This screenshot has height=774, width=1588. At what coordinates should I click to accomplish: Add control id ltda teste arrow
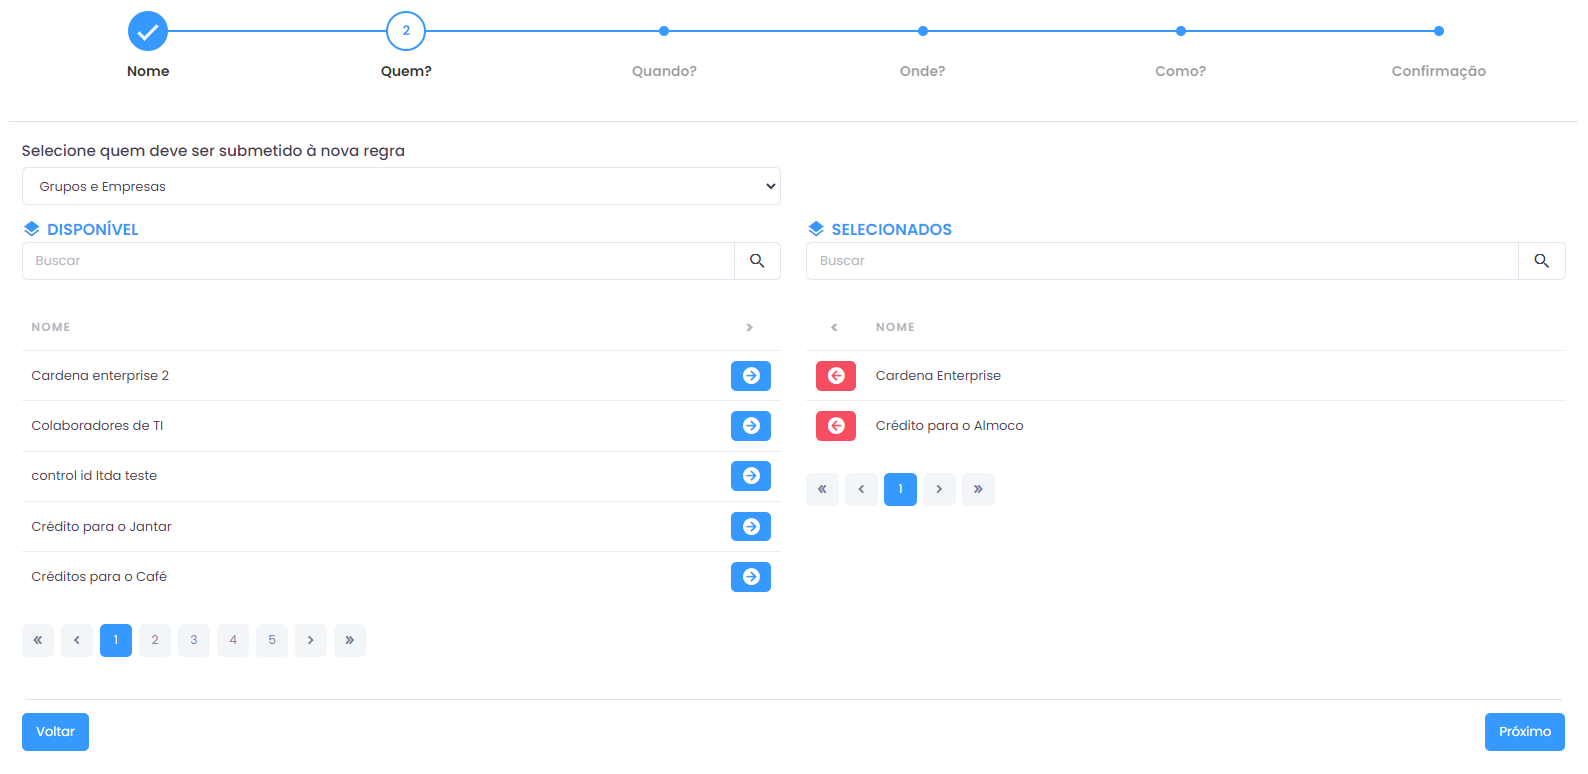[750, 476]
